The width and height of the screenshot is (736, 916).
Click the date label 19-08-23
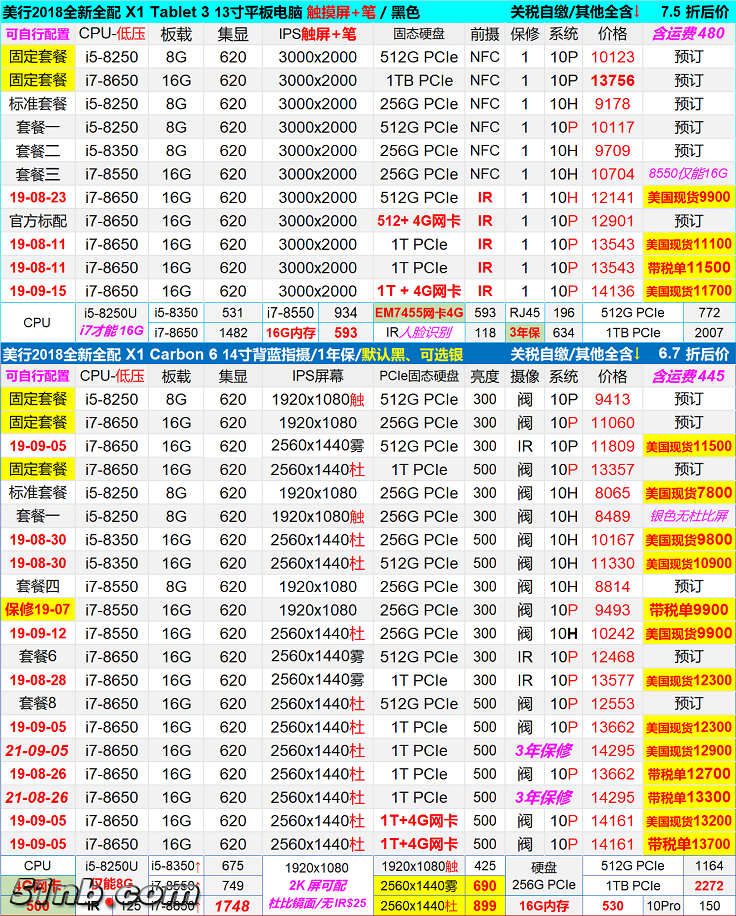coord(38,197)
